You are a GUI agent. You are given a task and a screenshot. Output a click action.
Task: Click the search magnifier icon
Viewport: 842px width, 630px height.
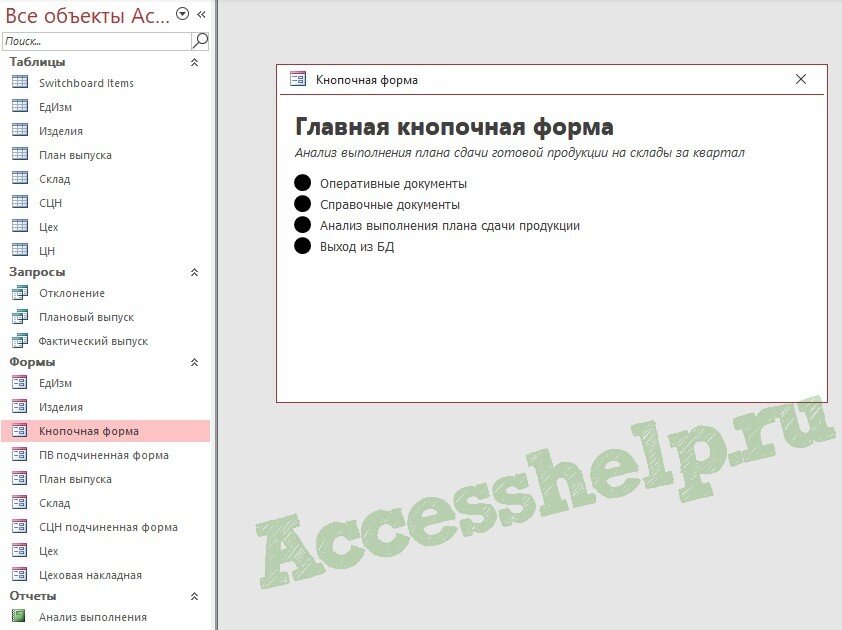(200, 41)
